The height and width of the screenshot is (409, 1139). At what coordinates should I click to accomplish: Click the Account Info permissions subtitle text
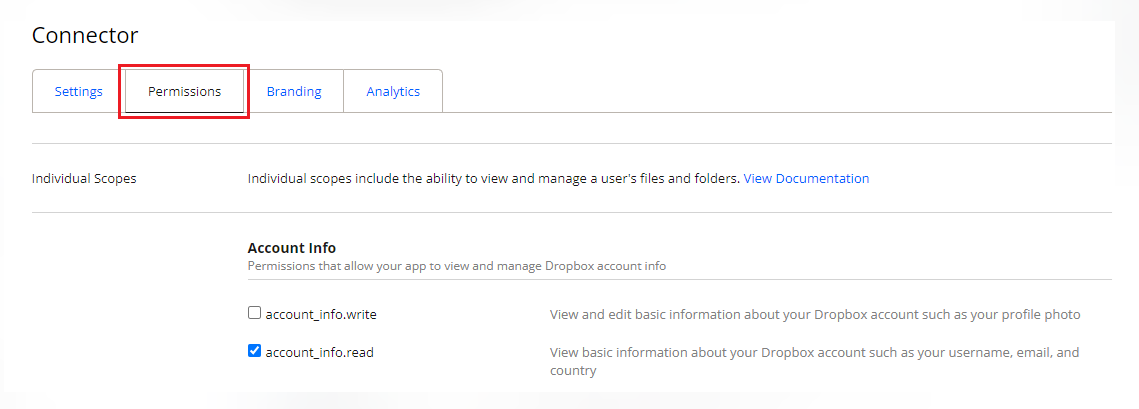click(456, 266)
